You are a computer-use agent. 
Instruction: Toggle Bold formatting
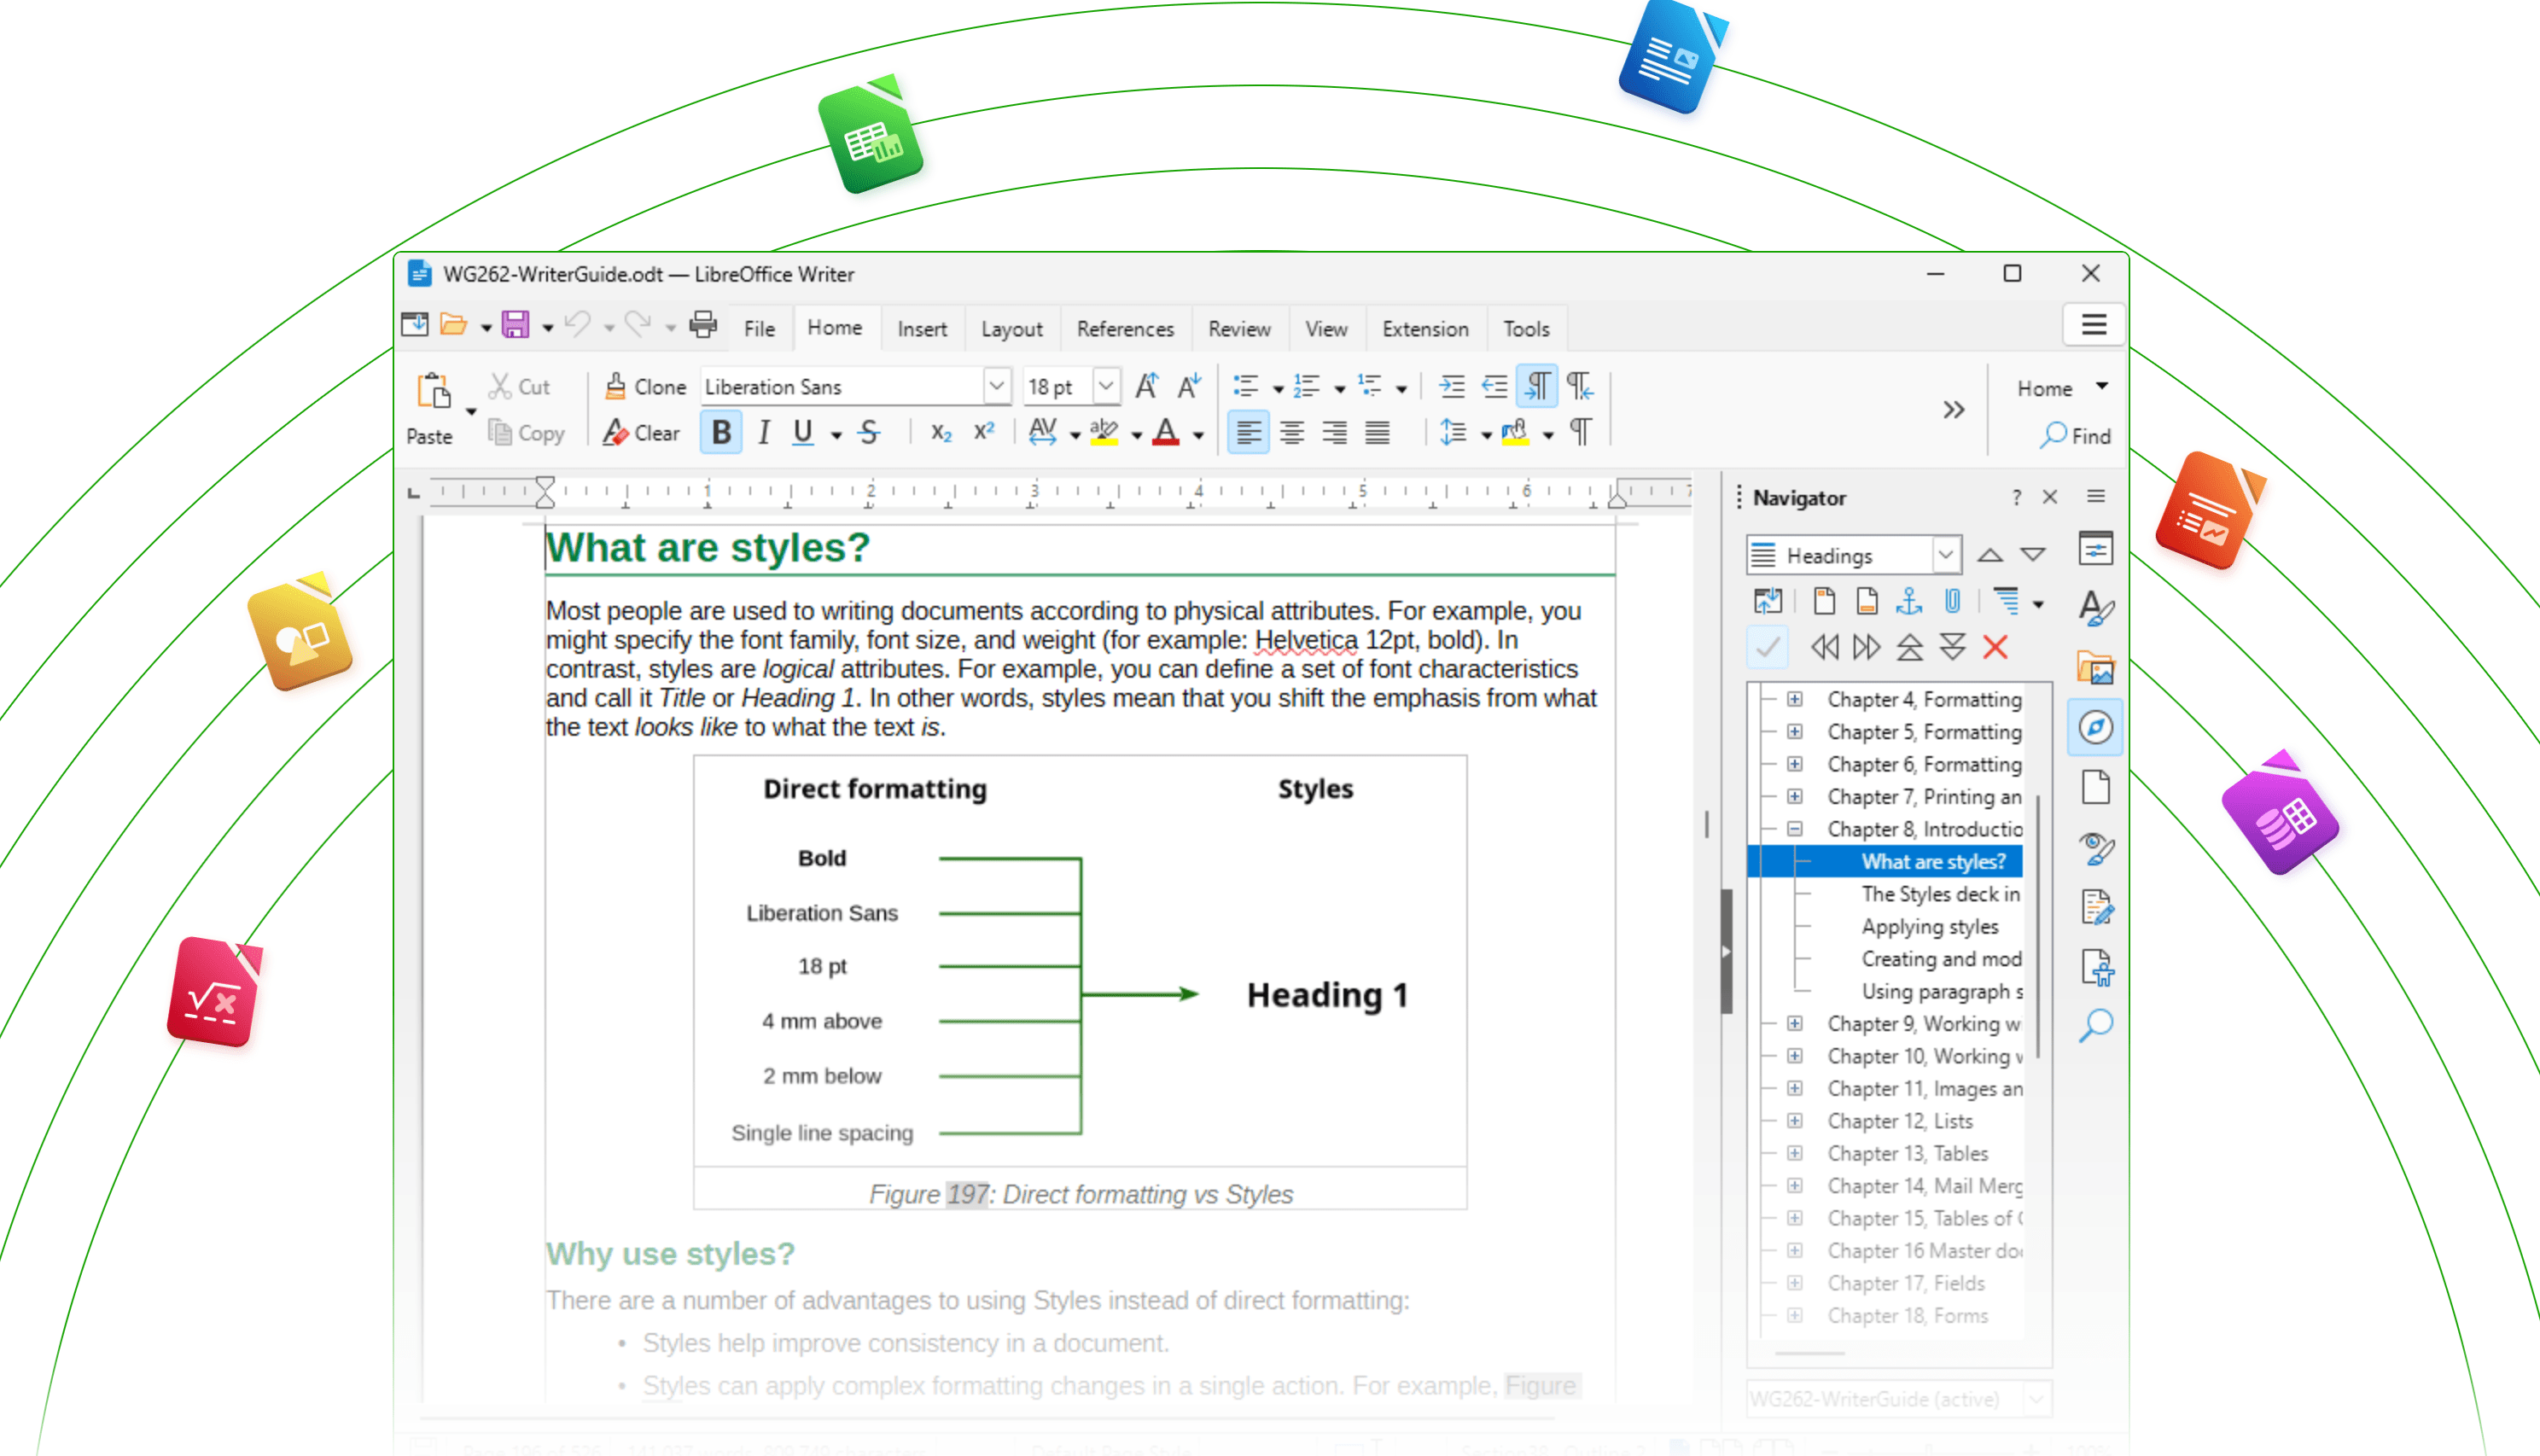721,433
